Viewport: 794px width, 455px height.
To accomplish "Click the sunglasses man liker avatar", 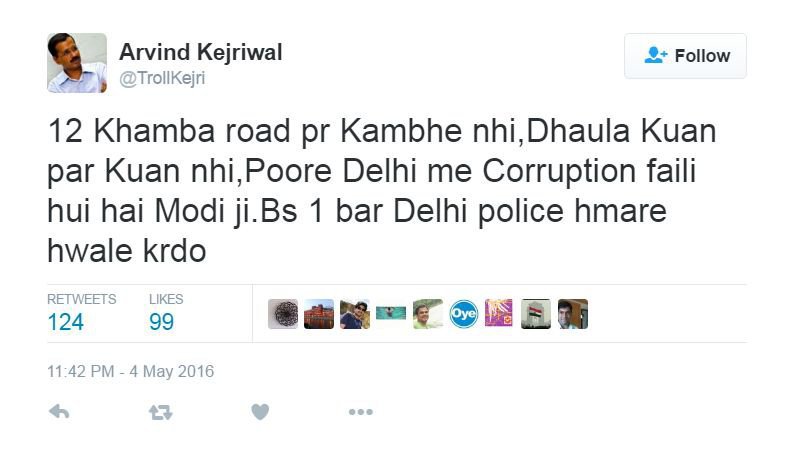I will (x=355, y=314).
